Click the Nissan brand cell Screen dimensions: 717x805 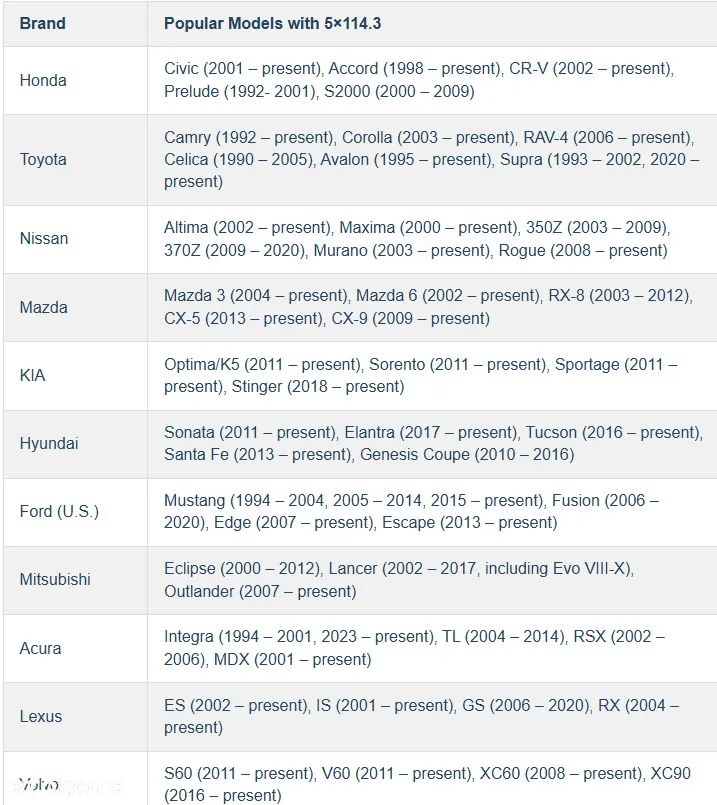(x=44, y=239)
